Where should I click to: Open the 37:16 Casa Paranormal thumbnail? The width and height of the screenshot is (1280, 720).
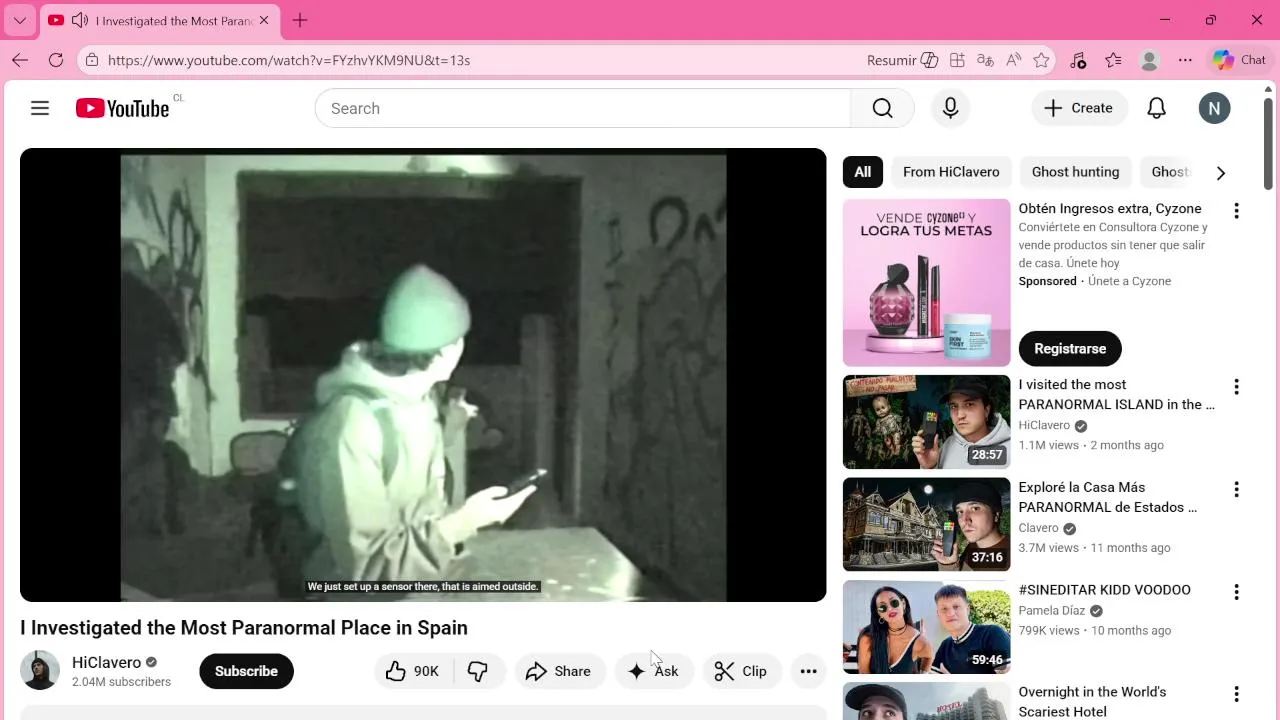[926, 524]
